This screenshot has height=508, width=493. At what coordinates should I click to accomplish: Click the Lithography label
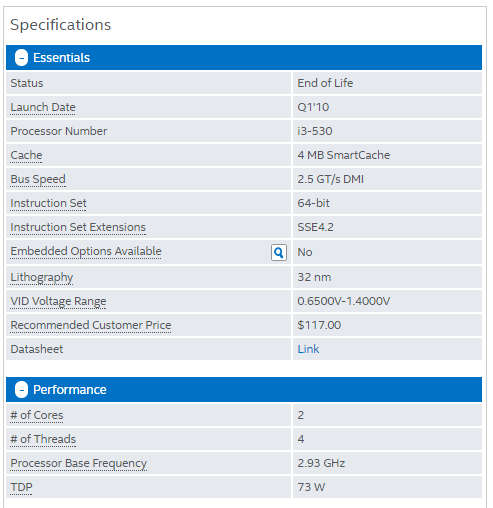pyautogui.click(x=42, y=277)
